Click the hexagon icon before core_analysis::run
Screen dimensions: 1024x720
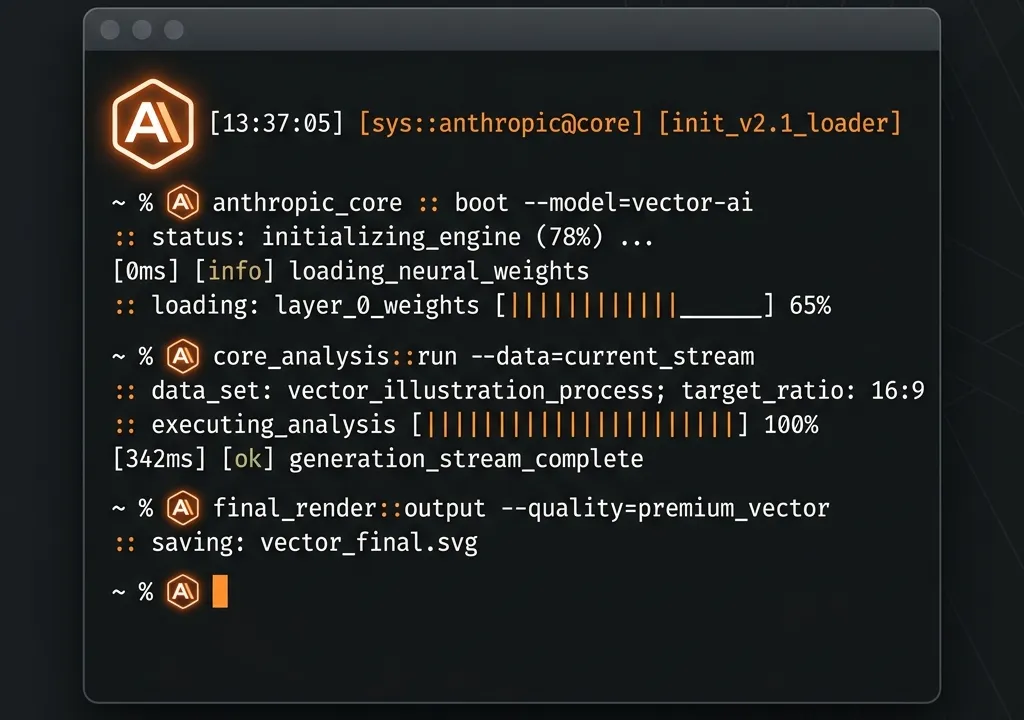pyautogui.click(x=183, y=356)
